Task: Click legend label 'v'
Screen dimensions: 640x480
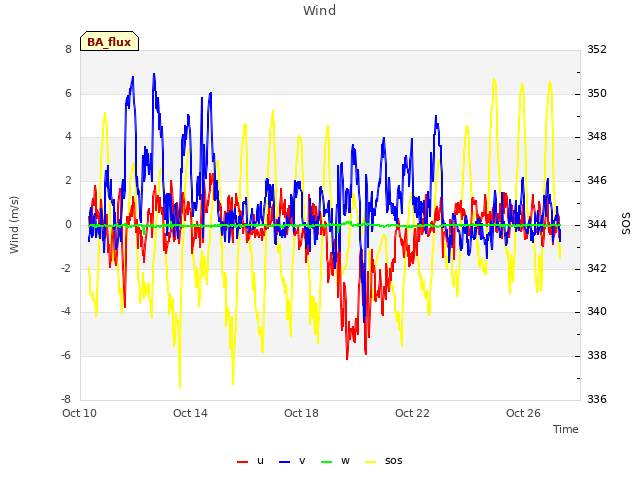Action: [302, 461]
